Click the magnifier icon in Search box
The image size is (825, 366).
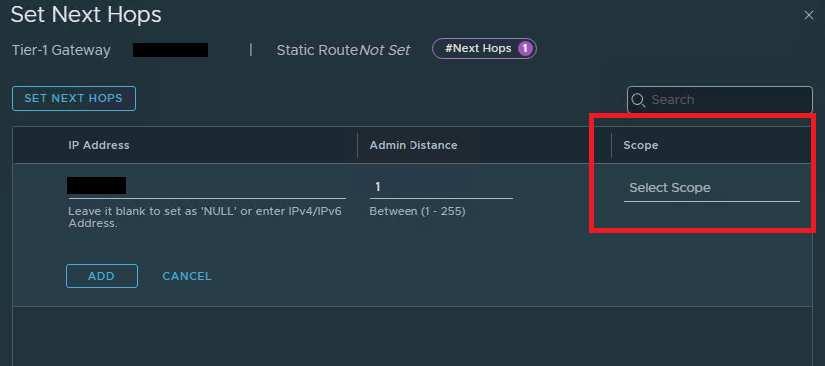coord(638,100)
